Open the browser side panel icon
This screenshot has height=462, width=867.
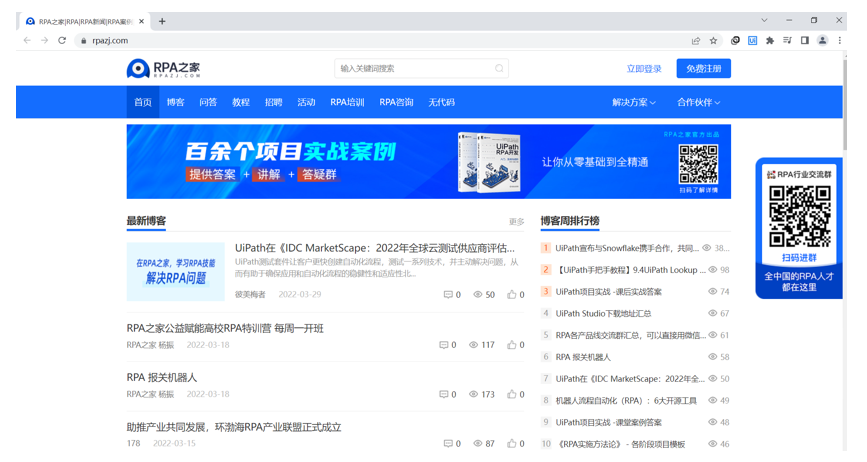(805, 40)
